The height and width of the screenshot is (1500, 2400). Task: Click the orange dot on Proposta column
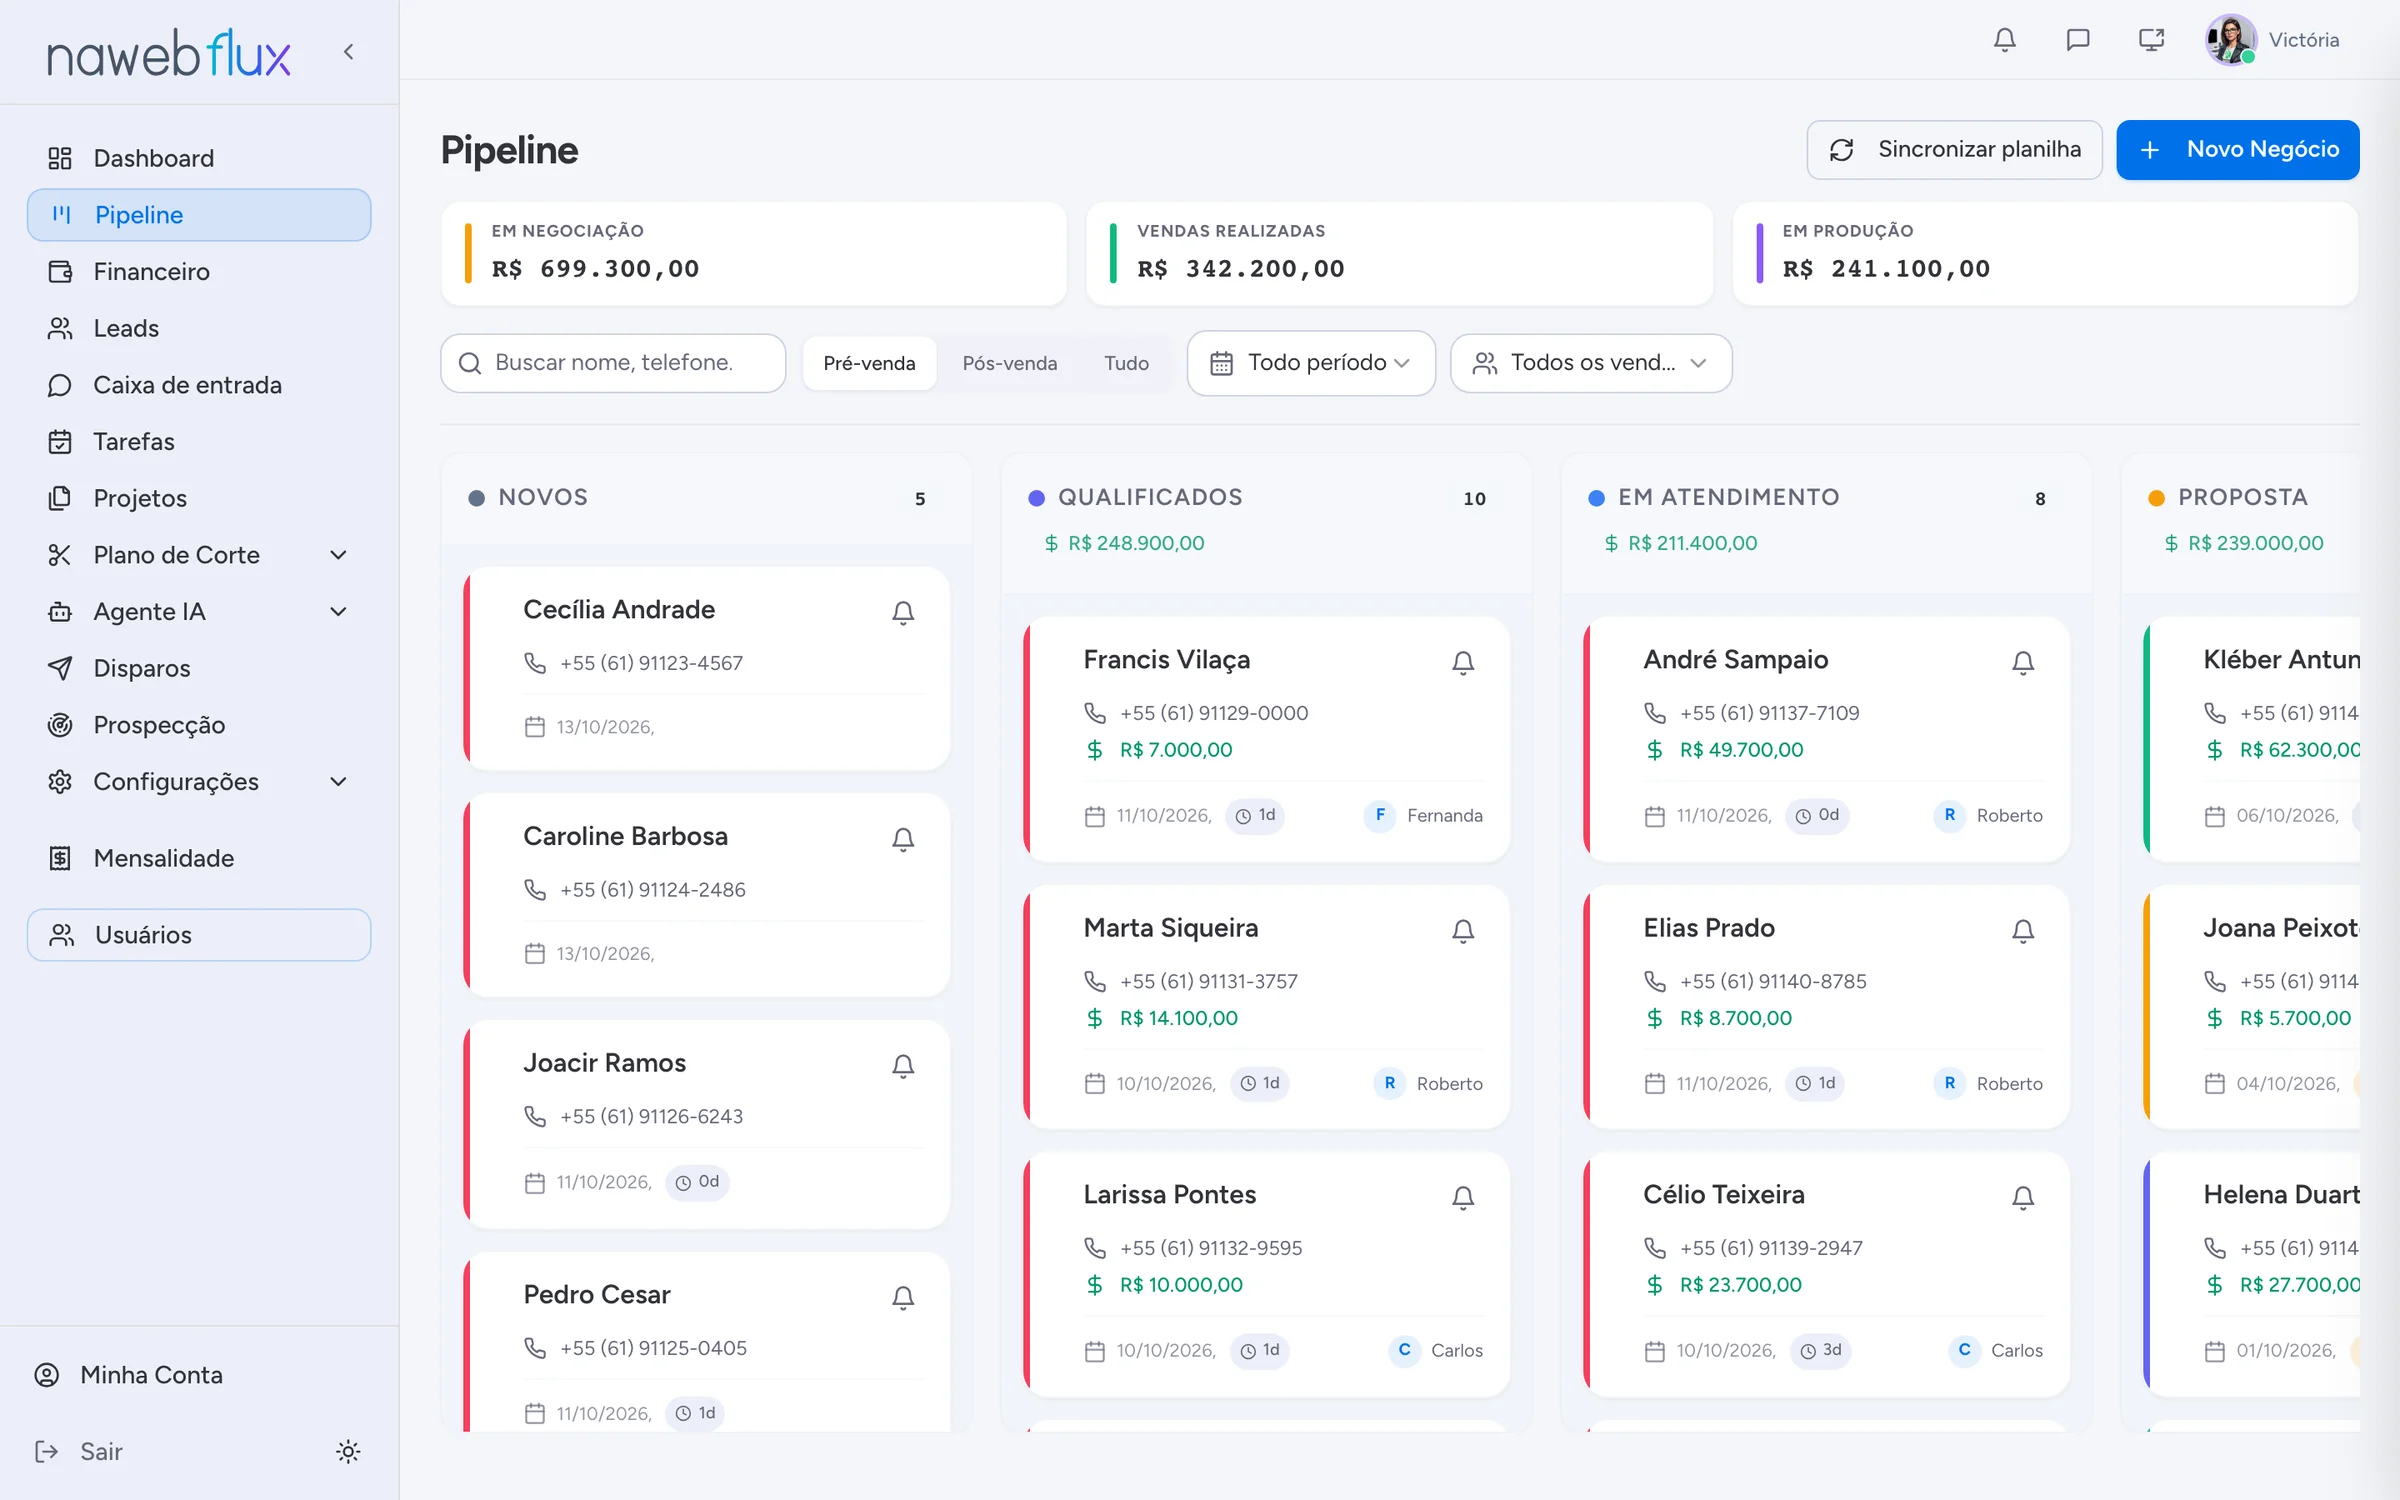pyautogui.click(x=2157, y=498)
